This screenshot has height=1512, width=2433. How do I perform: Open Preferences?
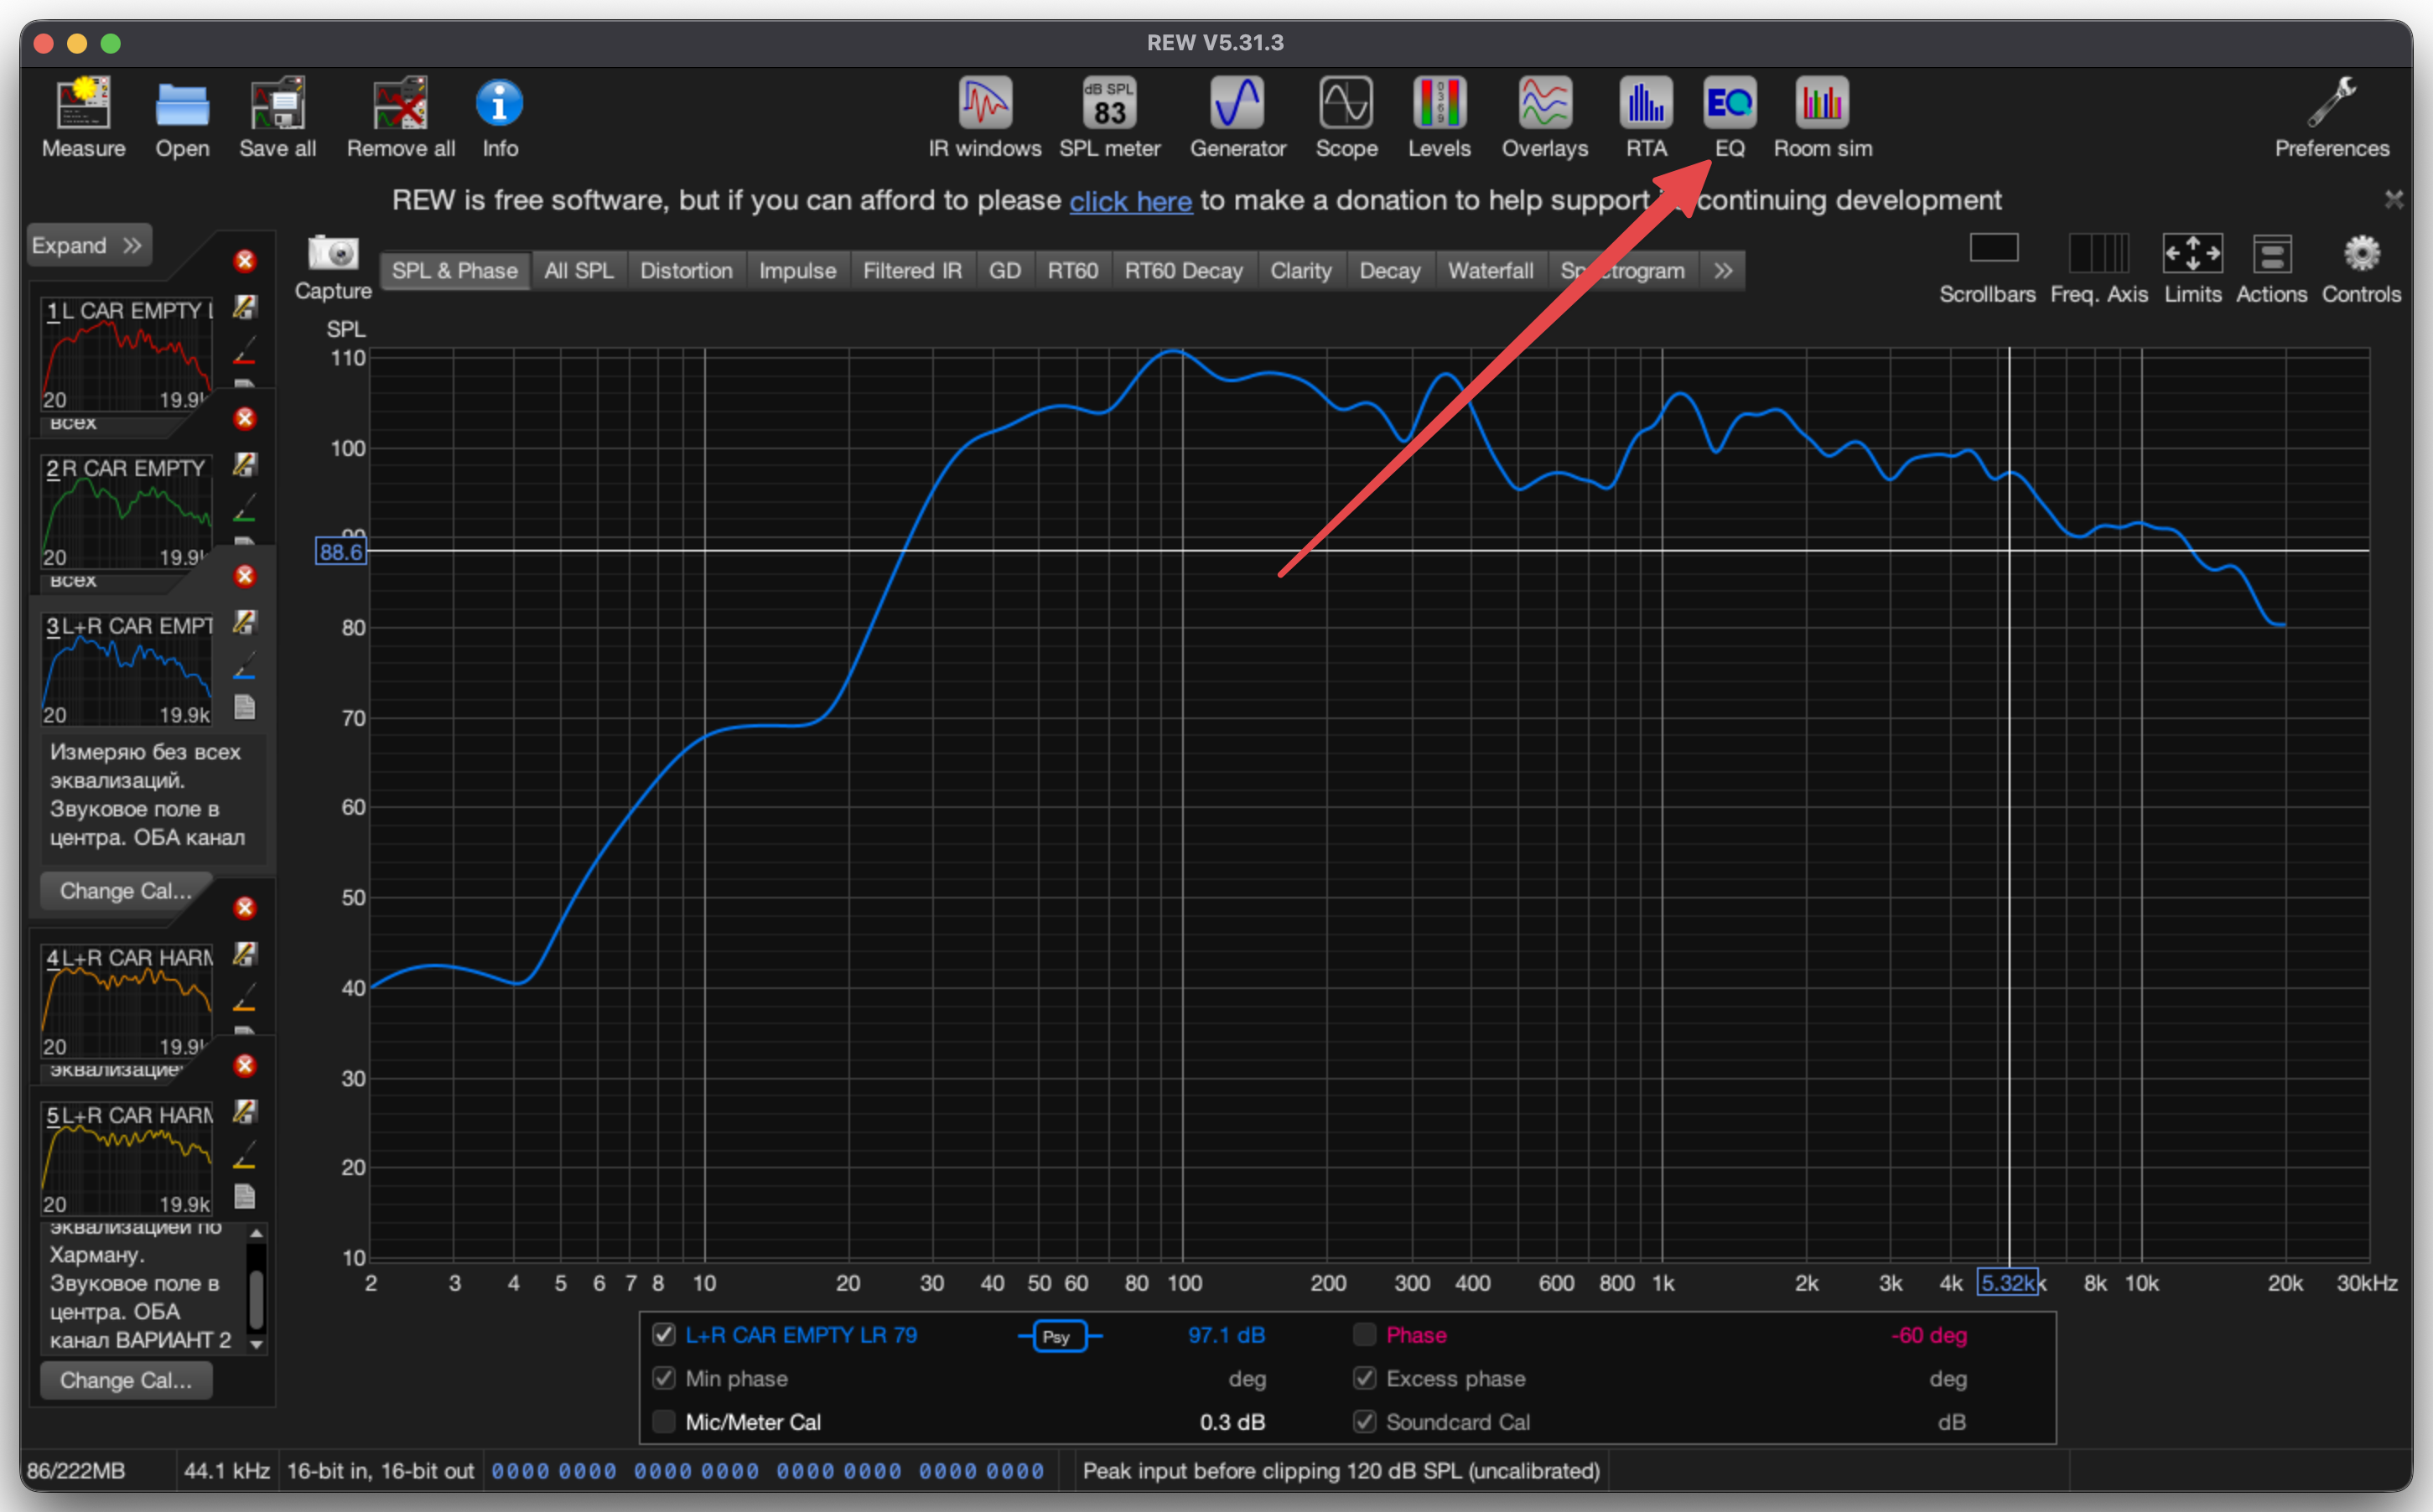click(2331, 117)
